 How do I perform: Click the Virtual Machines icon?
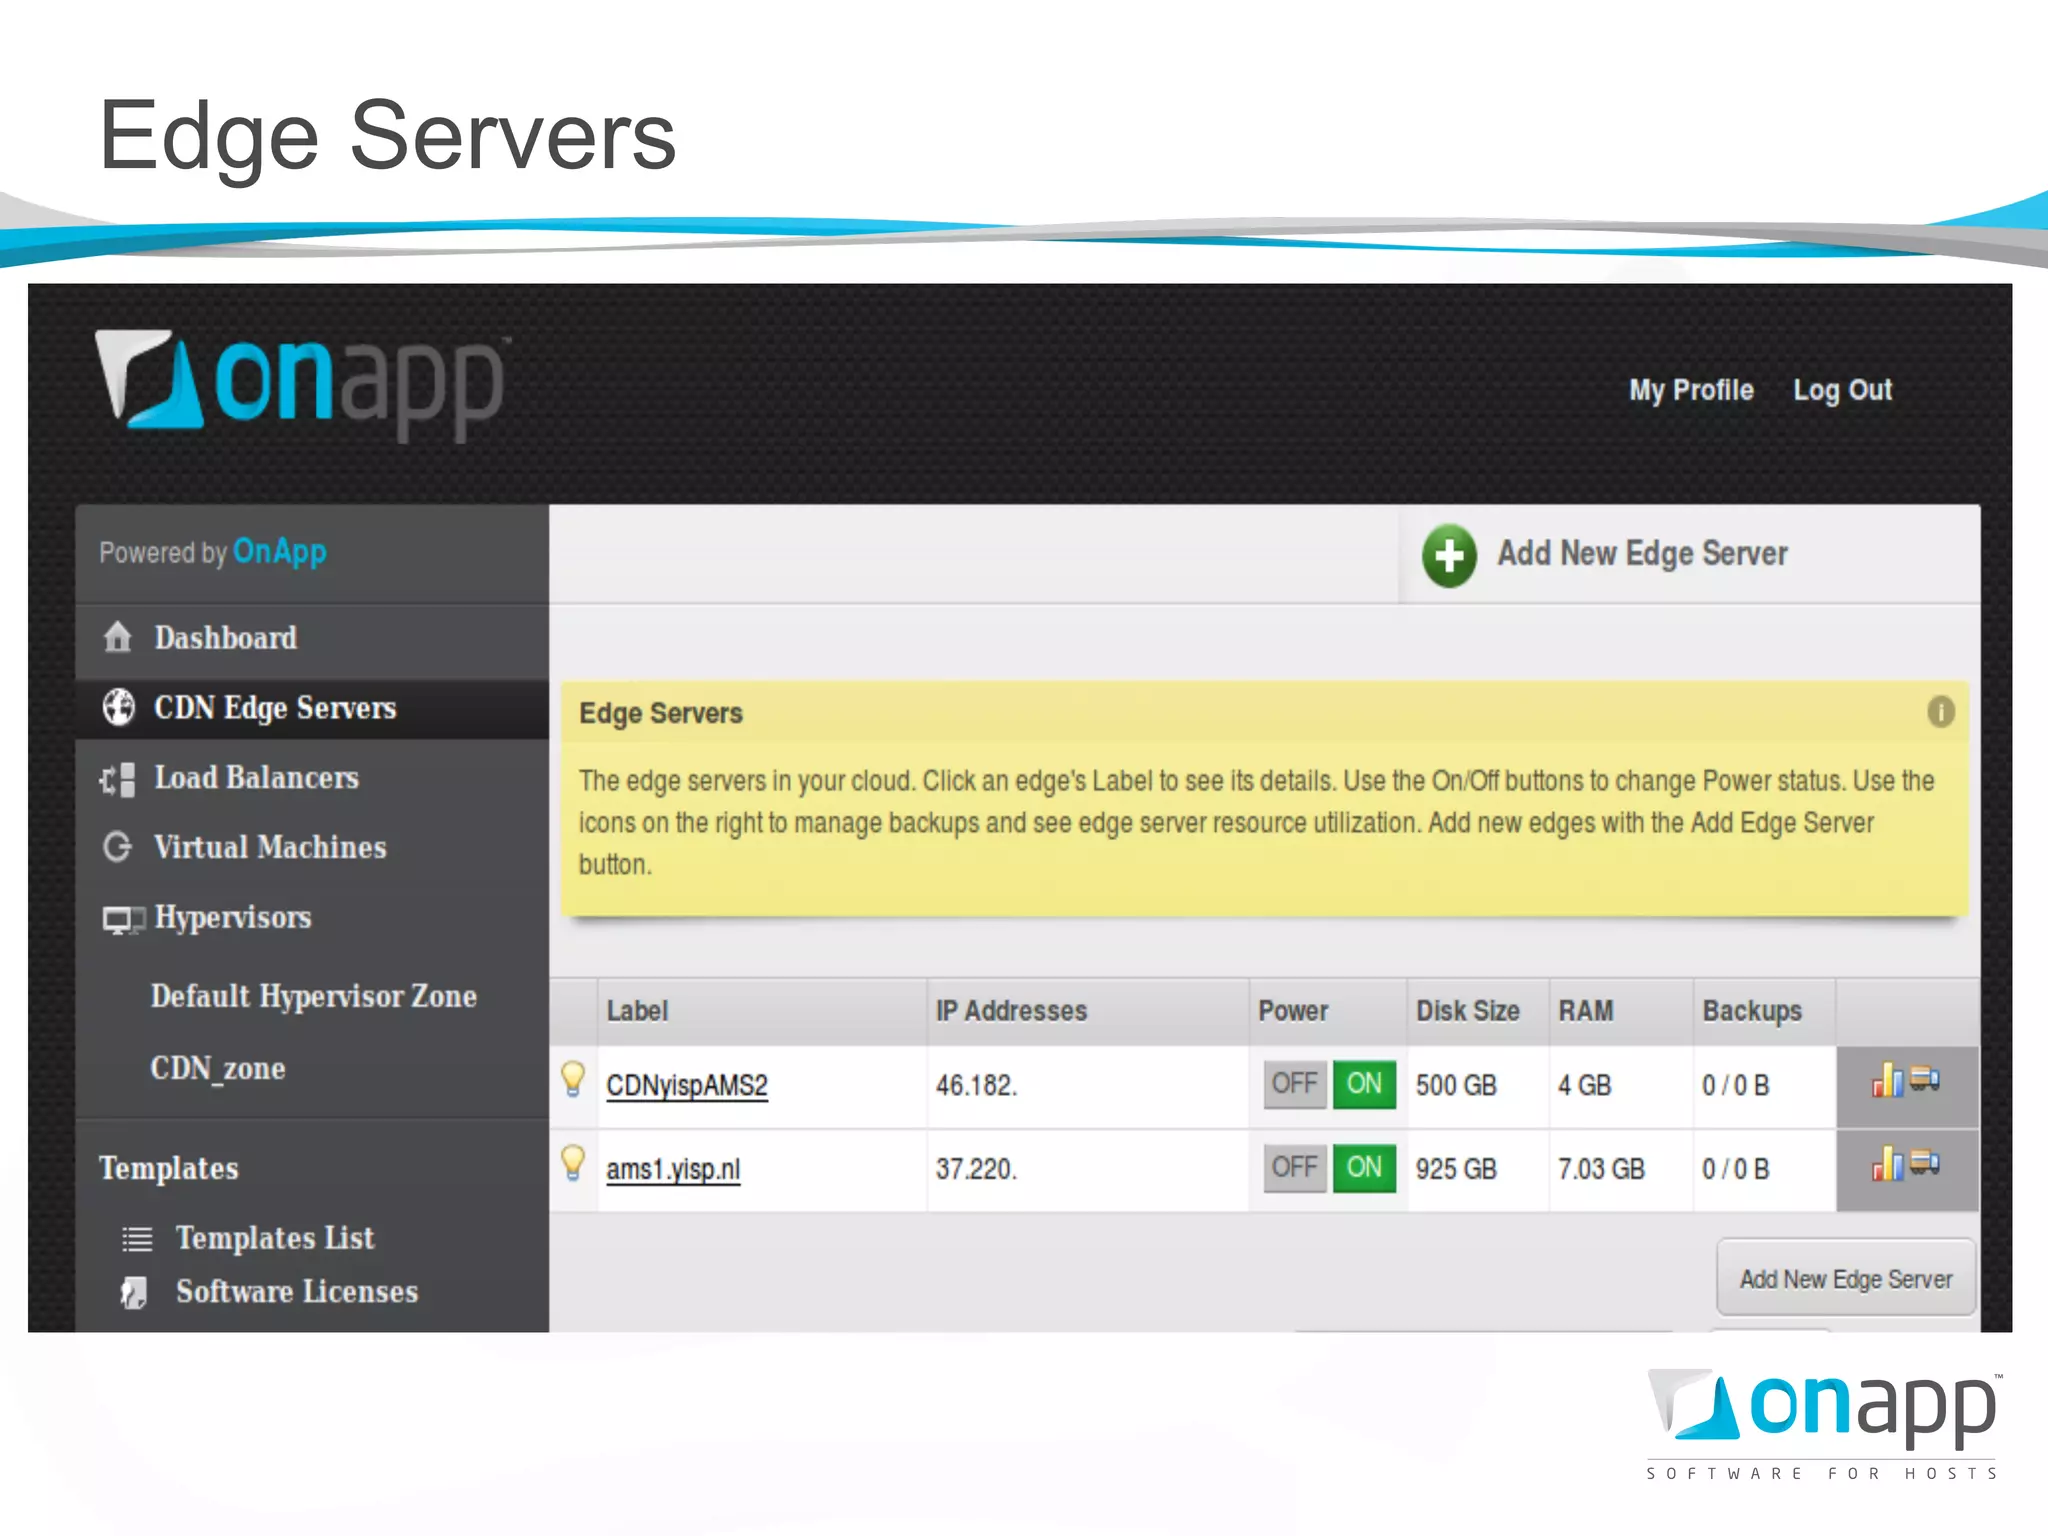pos(118,847)
